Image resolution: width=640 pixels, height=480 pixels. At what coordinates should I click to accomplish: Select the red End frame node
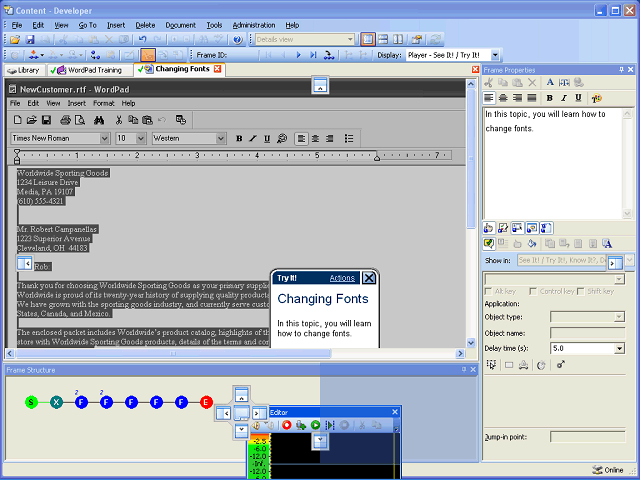(206, 402)
